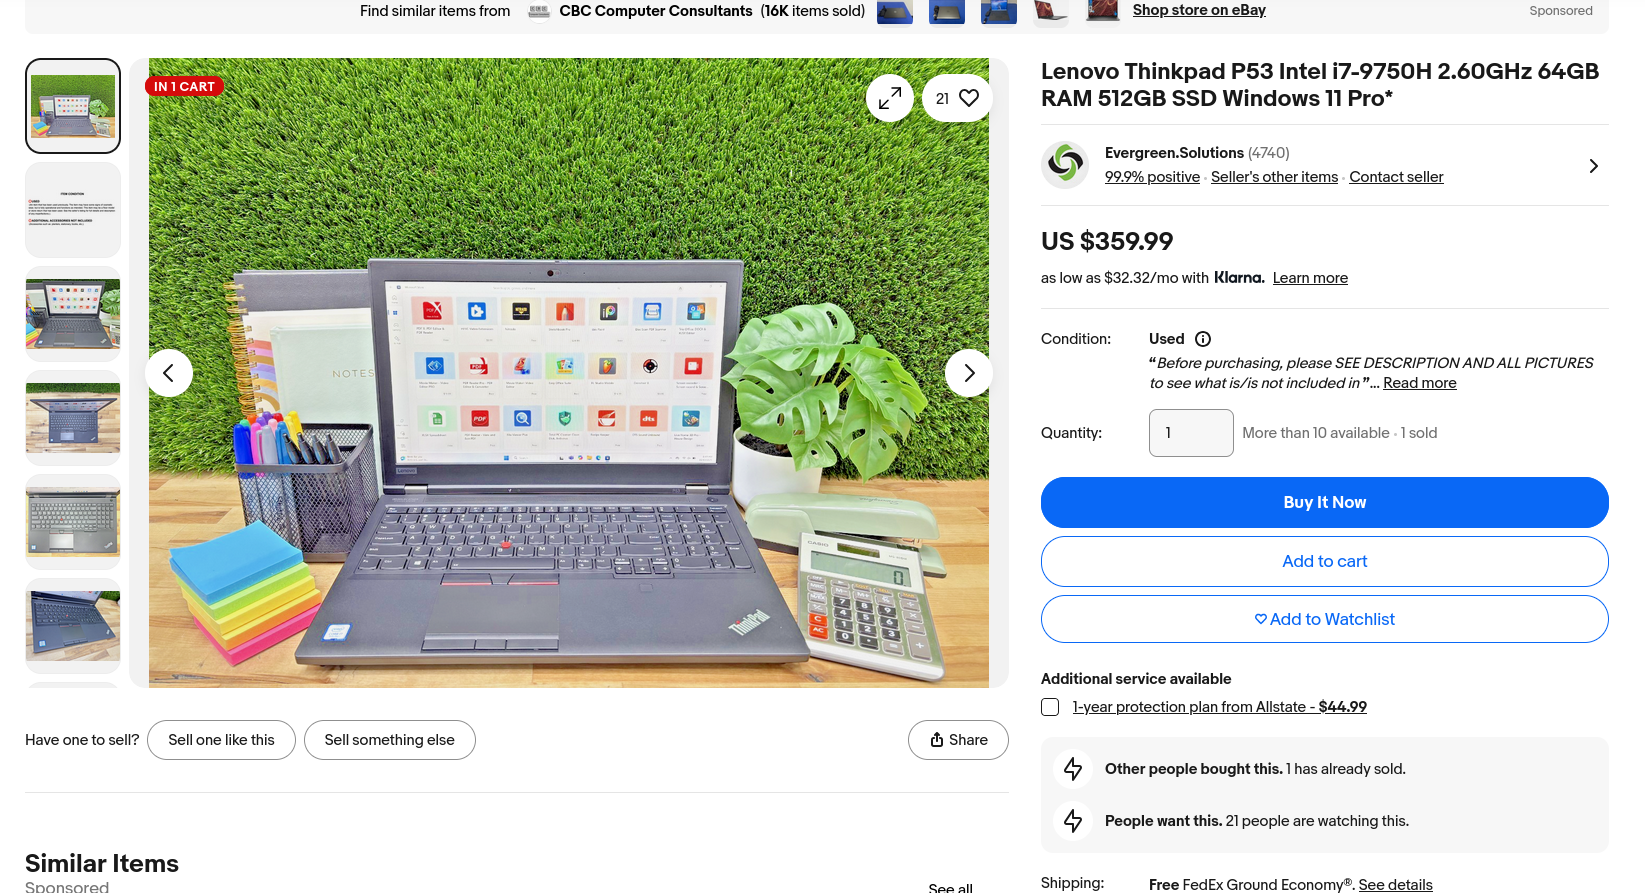The image size is (1645, 893).
Task: Click the Share button
Action: [x=958, y=740]
